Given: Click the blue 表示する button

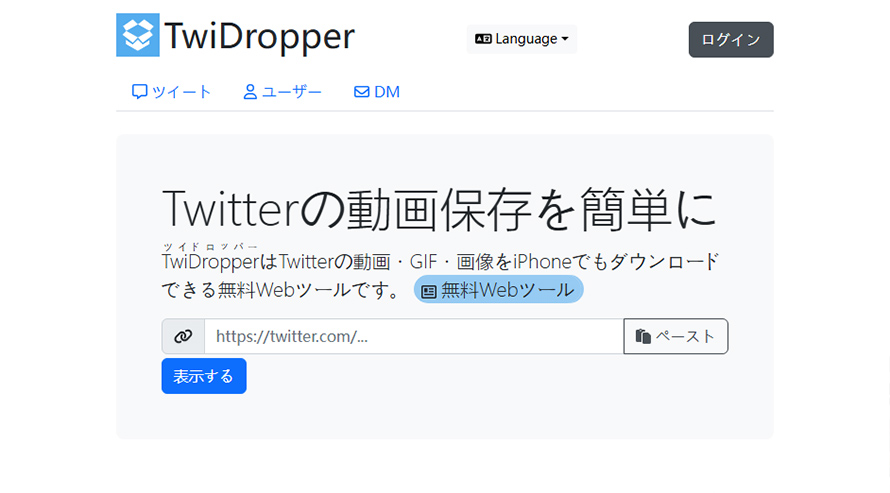Looking at the screenshot, I should [x=204, y=376].
